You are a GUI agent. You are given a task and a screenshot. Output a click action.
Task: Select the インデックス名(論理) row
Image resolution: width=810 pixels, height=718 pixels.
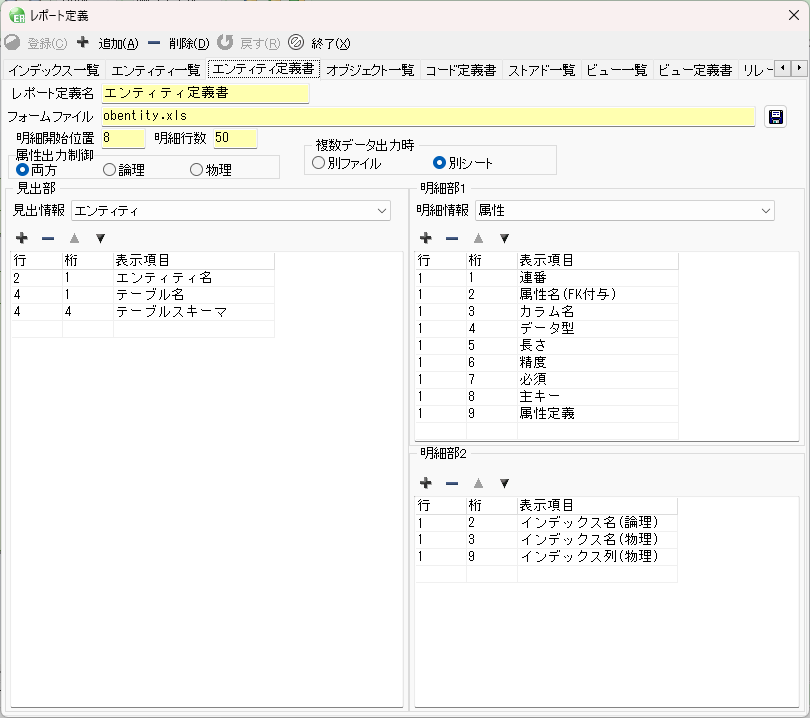pyautogui.click(x=547, y=523)
